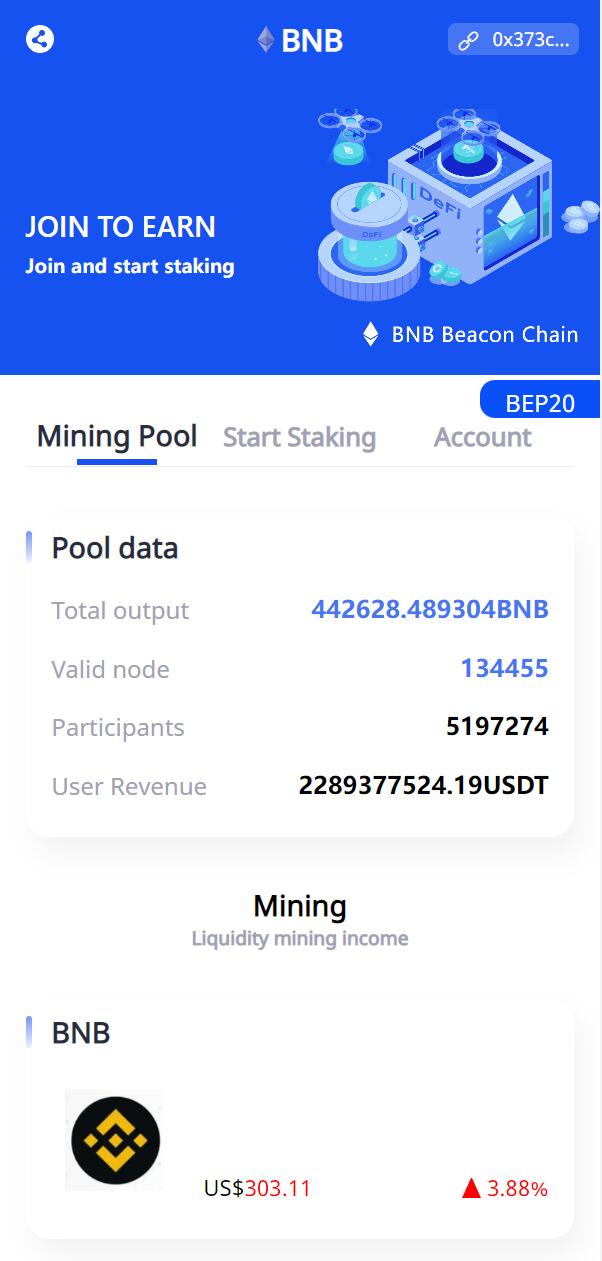Open the 0x373c wallet address button
This screenshot has width=602, height=1261.
point(513,40)
